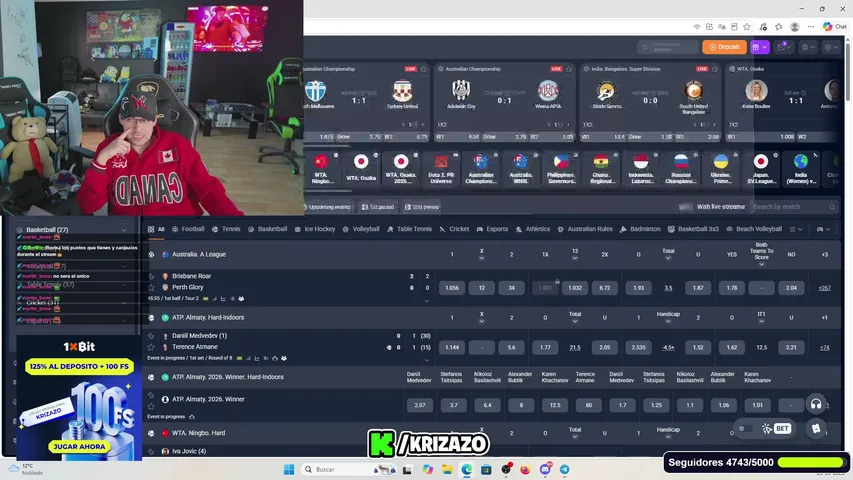Screen dimensions: 853x480
Task: Select the Japan SV League tile
Action: point(761,169)
